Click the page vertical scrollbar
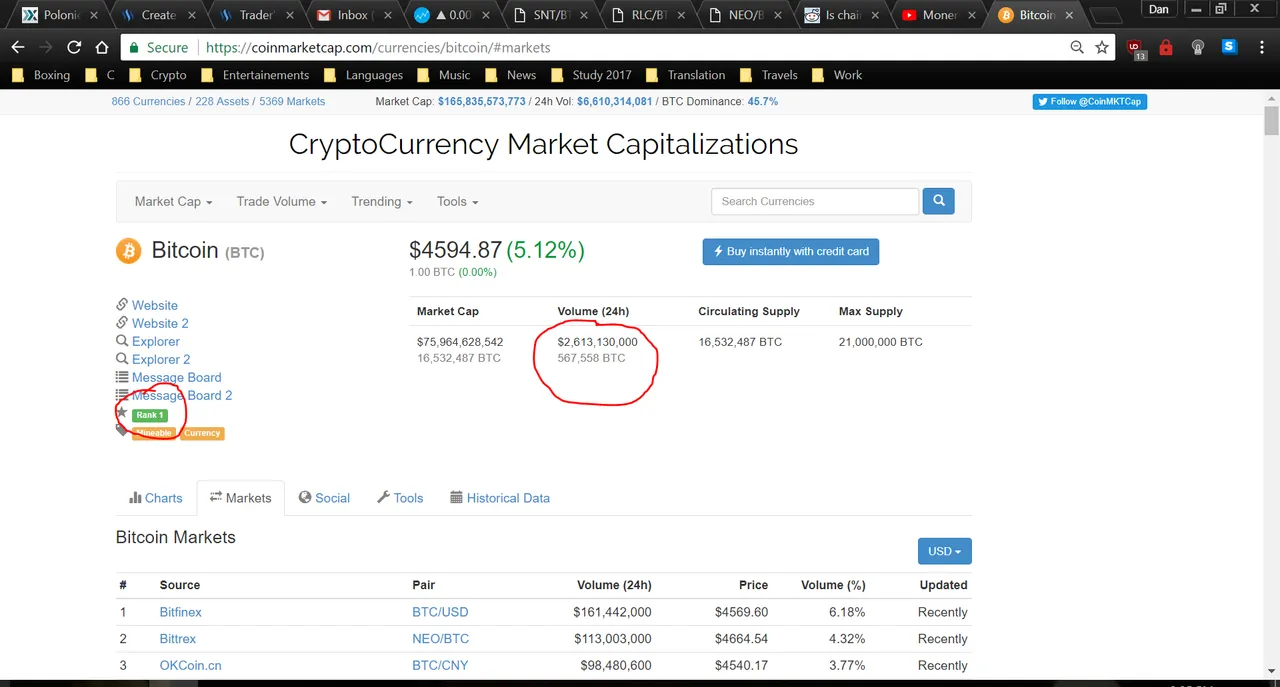 tap(1271, 120)
